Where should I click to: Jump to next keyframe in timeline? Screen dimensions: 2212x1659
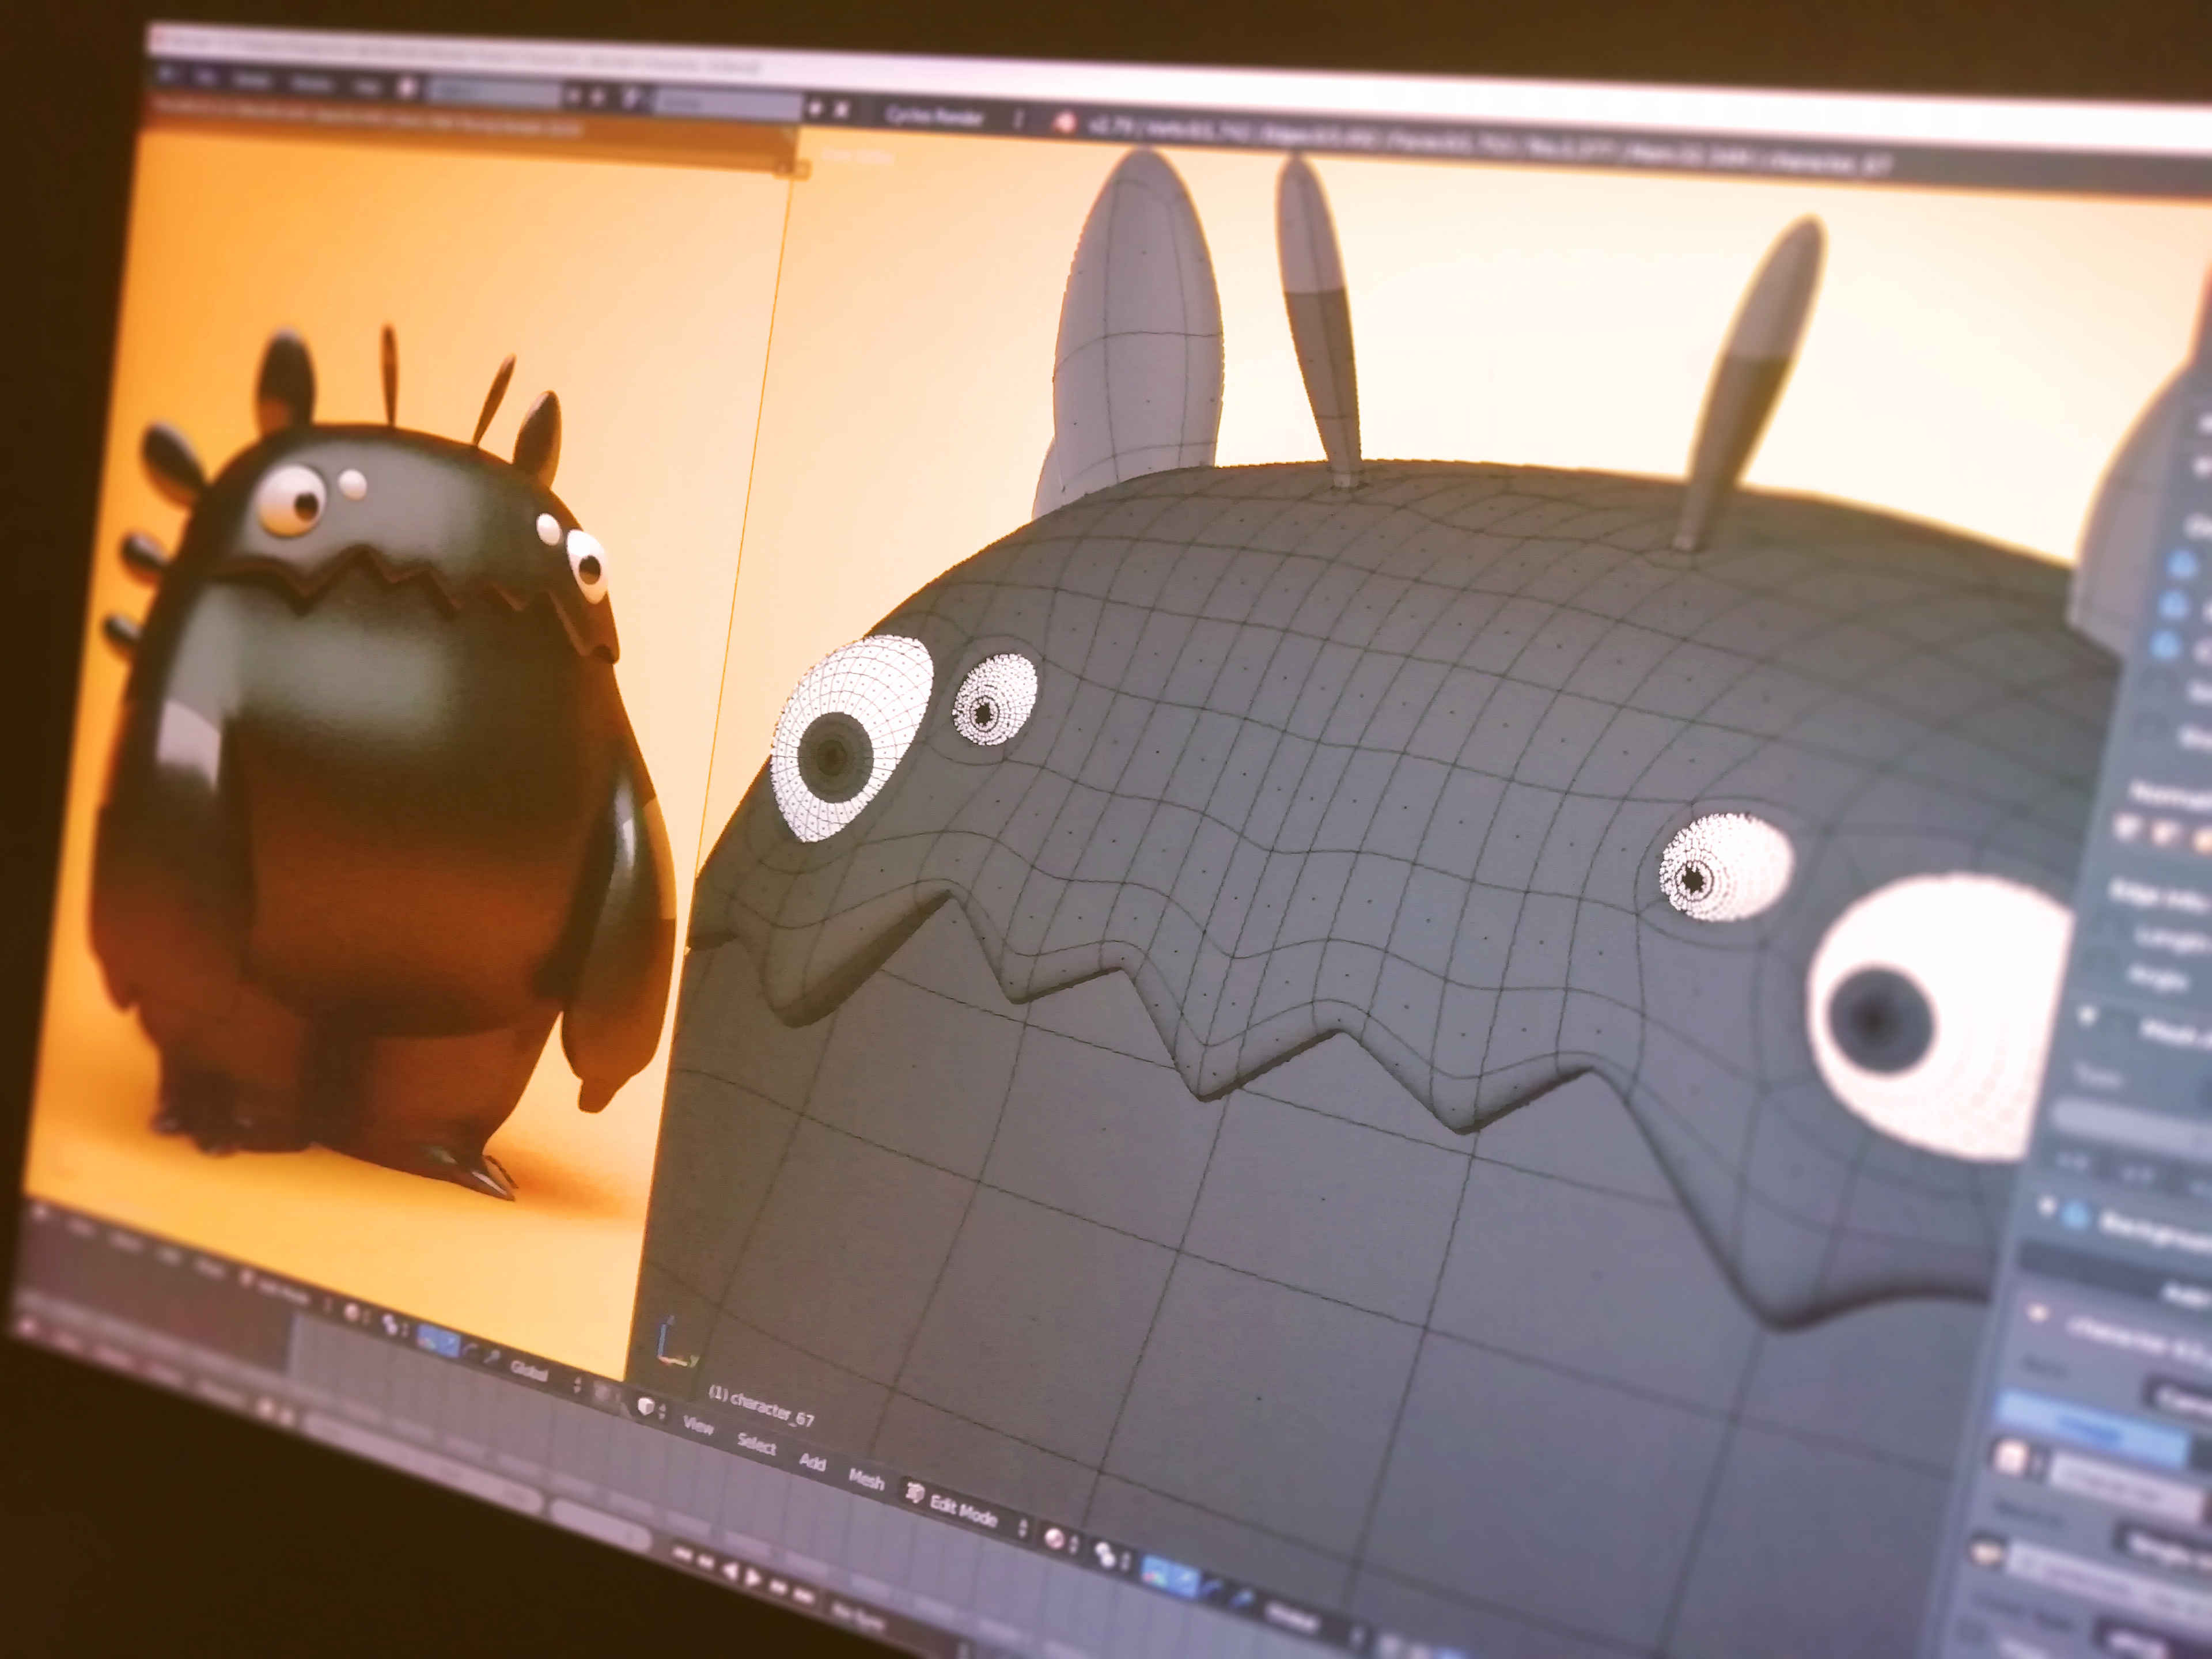(x=777, y=1587)
